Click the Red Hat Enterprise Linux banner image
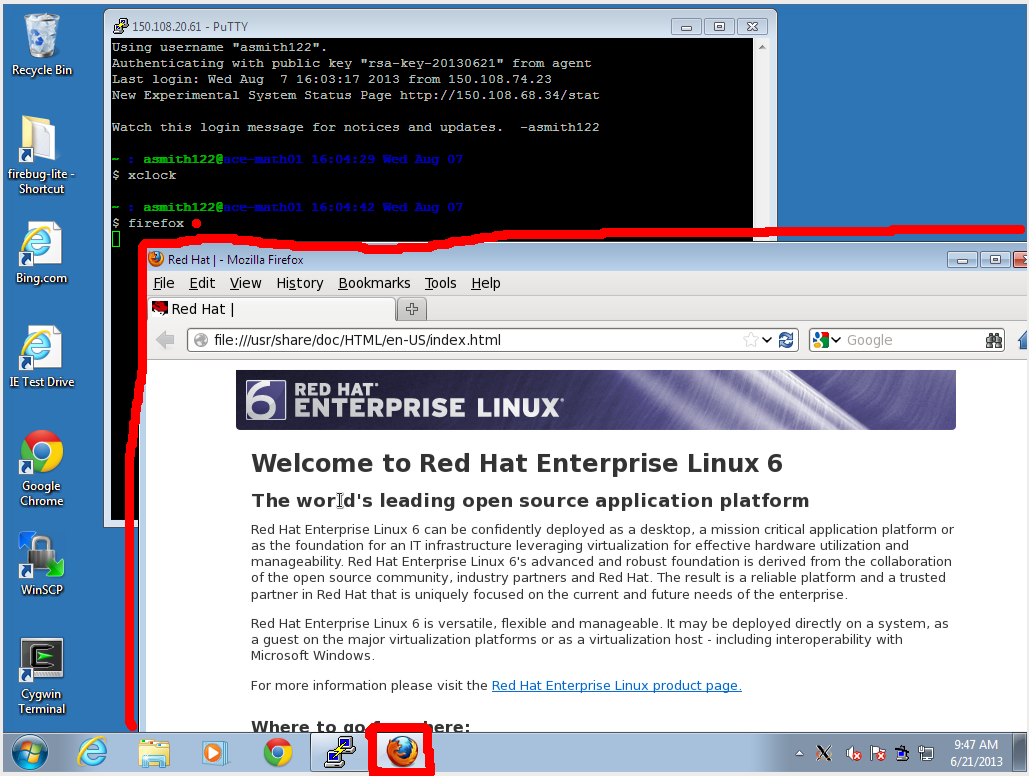Screen dimensions: 1029x776 point(595,400)
